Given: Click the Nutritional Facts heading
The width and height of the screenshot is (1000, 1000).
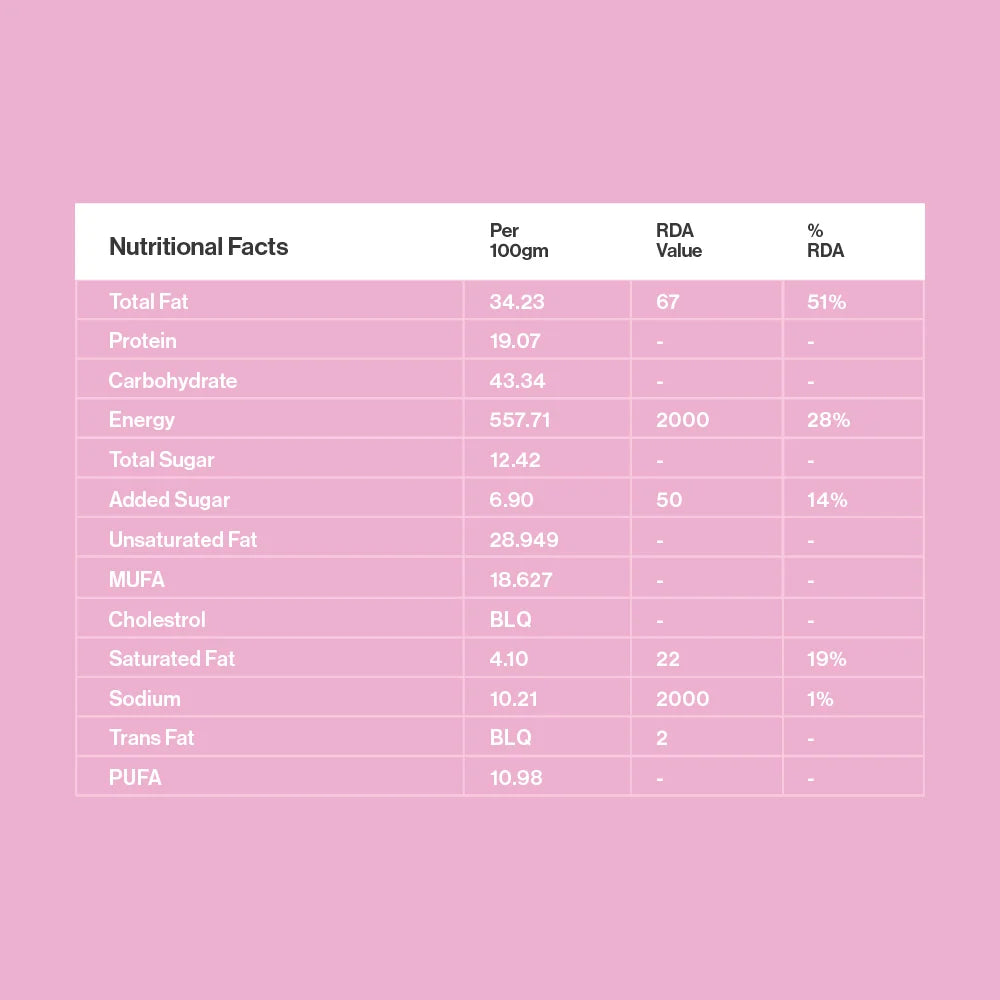Looking at the screenshot, I should tap(198, 247).
